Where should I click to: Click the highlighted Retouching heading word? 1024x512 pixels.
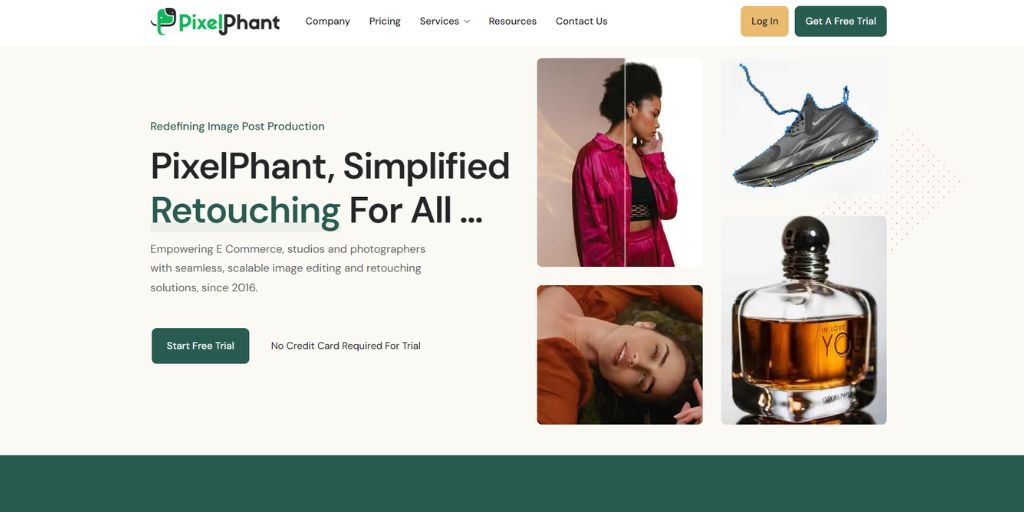point(246,210)
